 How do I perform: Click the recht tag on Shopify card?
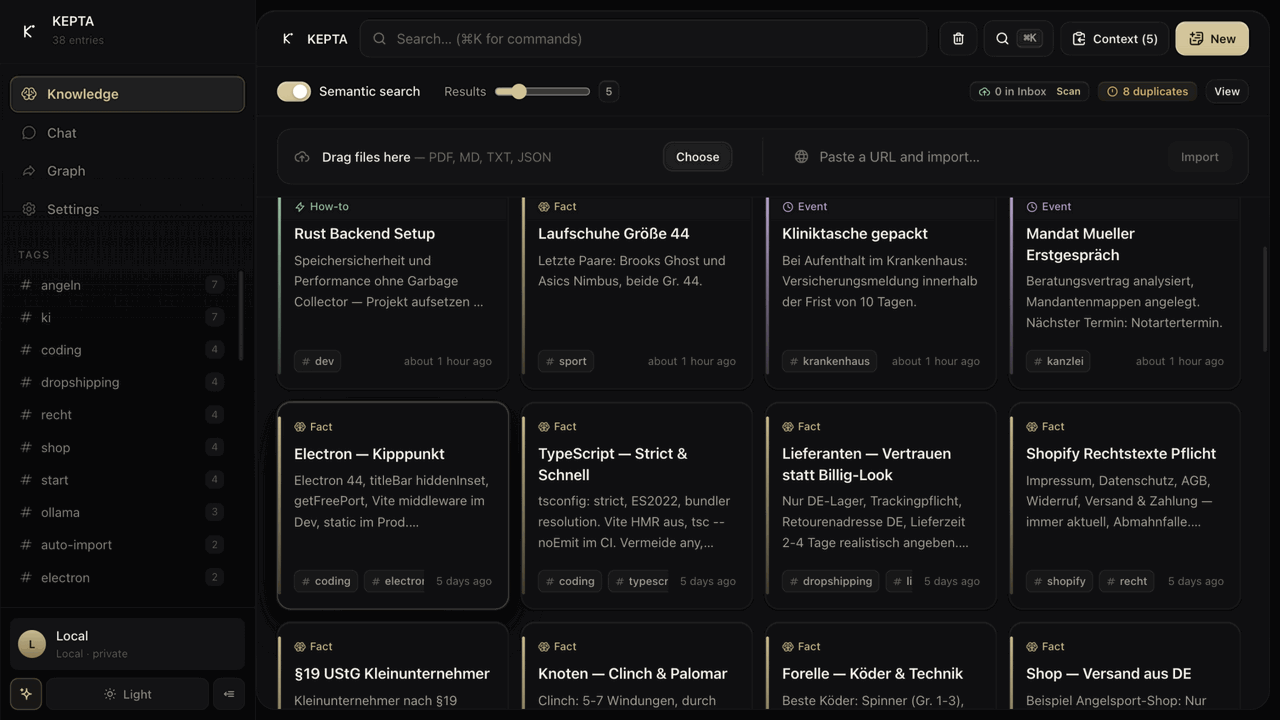[1127, 581]
